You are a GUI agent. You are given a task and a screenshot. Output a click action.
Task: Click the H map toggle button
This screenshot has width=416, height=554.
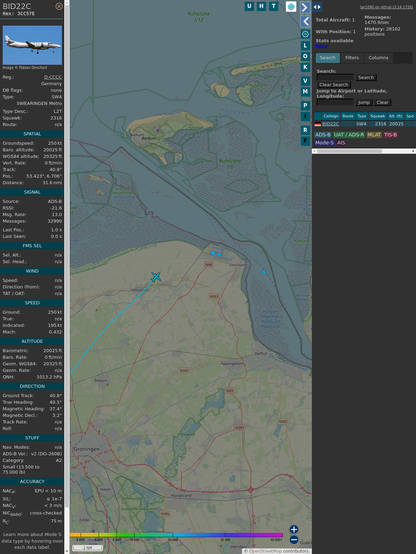tap(261, 6)
